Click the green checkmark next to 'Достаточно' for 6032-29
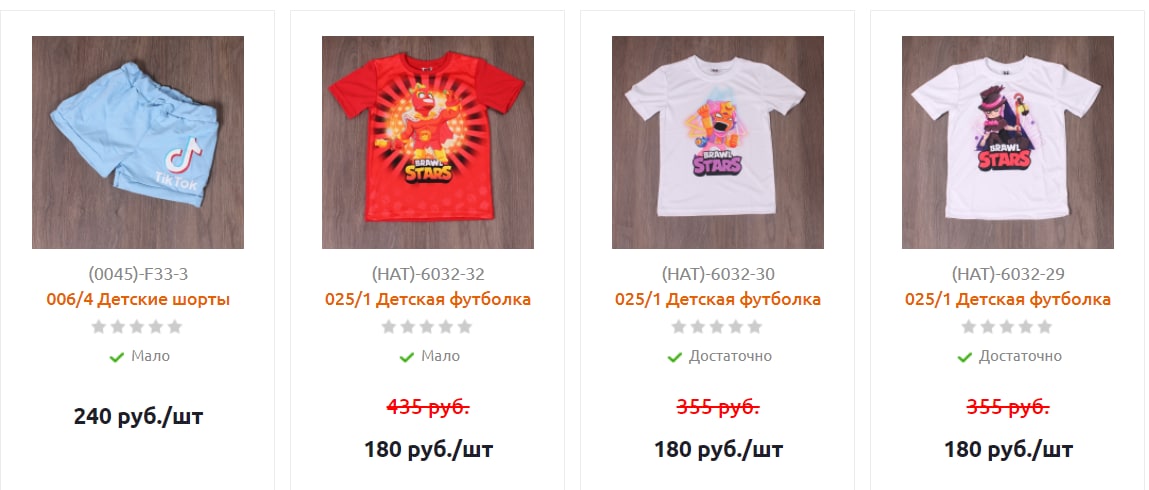1149x490 pixels. click(964, 357)
